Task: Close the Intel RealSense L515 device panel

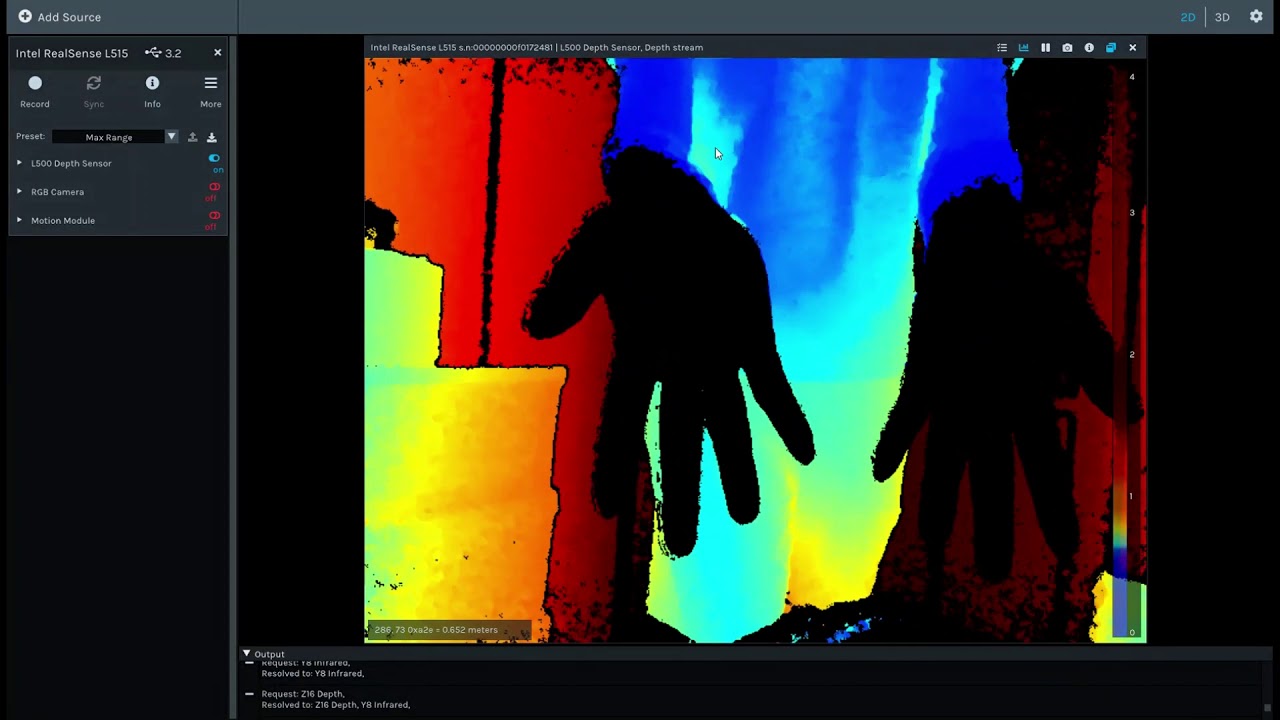Action: pyautogui.click(x=217, y=53)
